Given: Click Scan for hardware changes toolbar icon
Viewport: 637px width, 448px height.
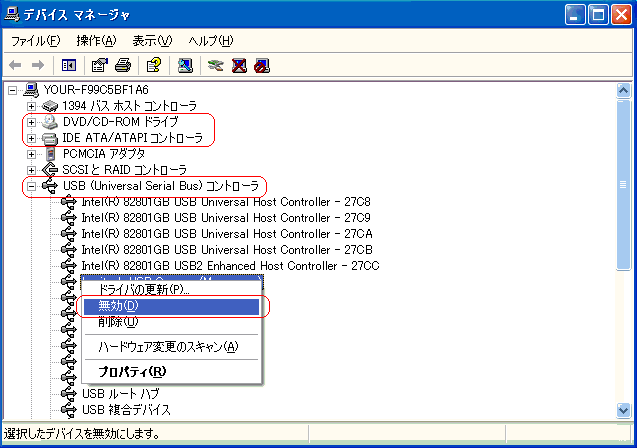Looking at the screenshot, I should (x=185, y=65).
